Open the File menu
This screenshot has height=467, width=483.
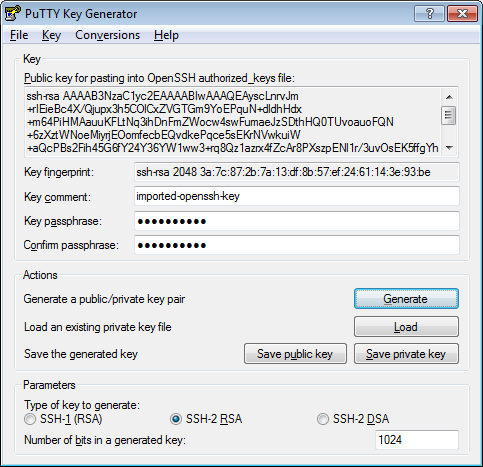tap(19, 35)
